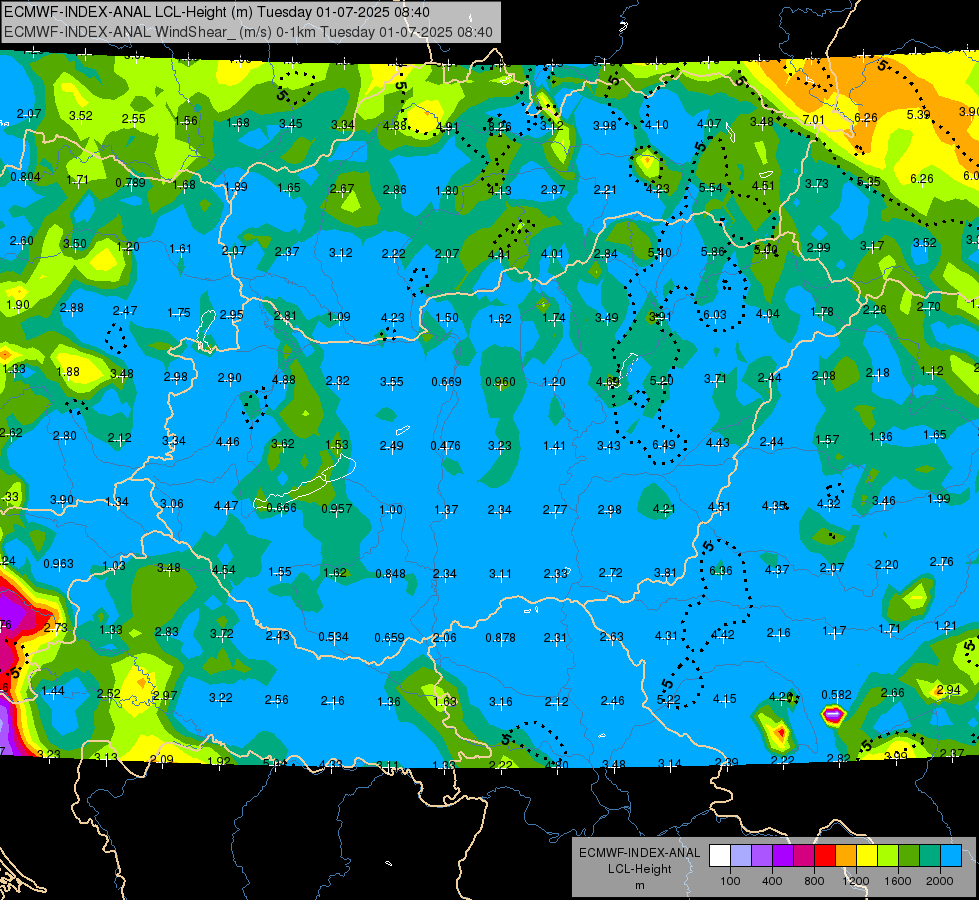Click the teal legend color swatch
This screenshot has width=979, height=900.
point(930,856)
